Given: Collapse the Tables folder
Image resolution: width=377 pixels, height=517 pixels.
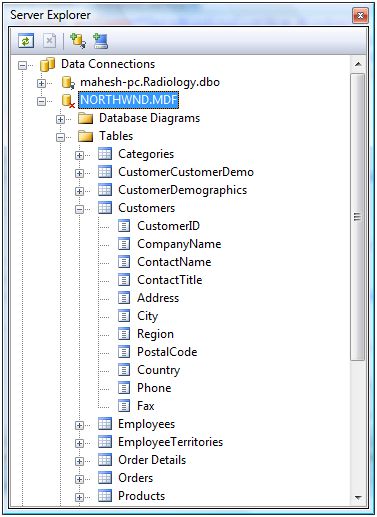Looking at the screenshot, I should [60, 137].
